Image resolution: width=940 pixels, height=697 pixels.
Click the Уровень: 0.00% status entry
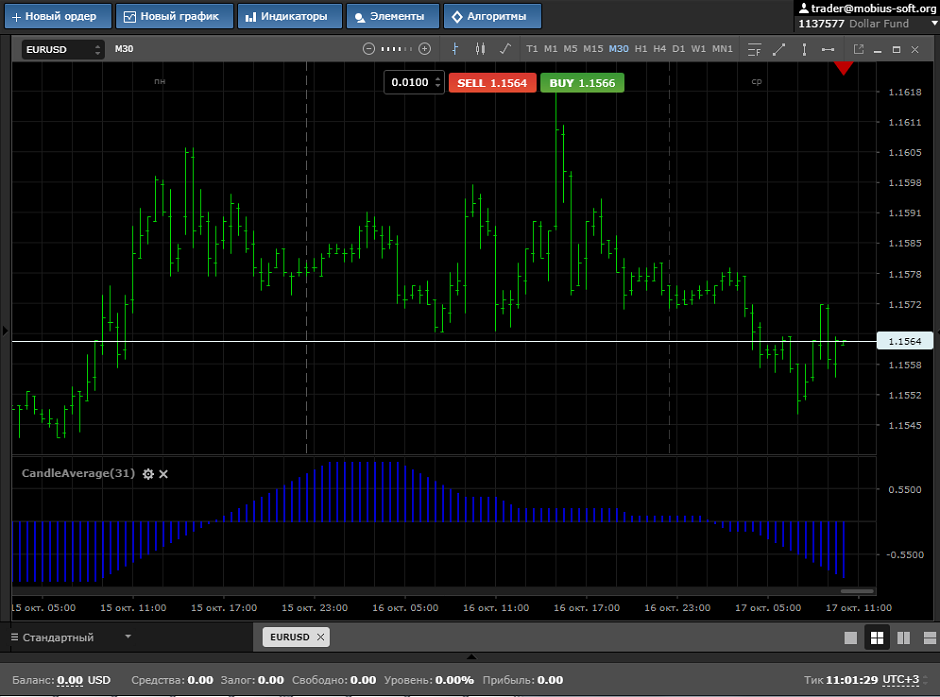coord(429,680)
